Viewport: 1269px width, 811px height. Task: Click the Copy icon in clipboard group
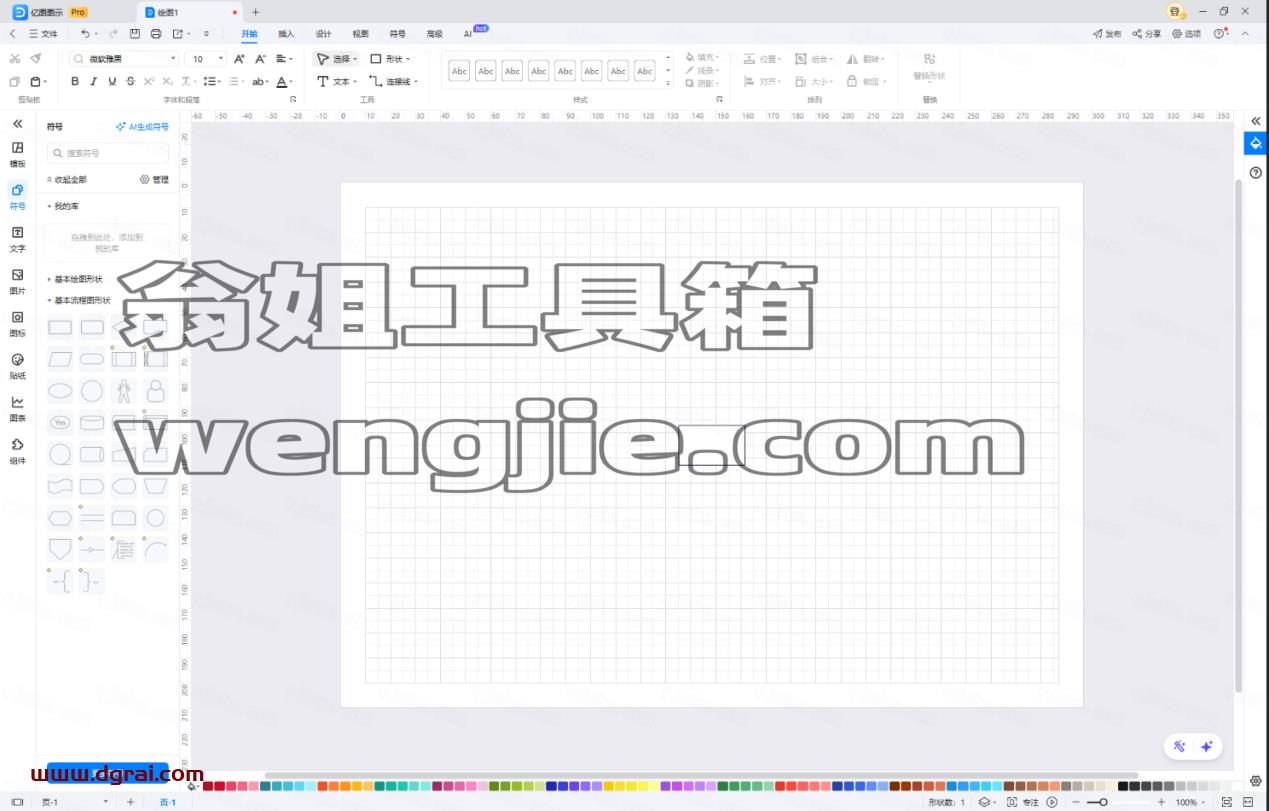point(15,82)
